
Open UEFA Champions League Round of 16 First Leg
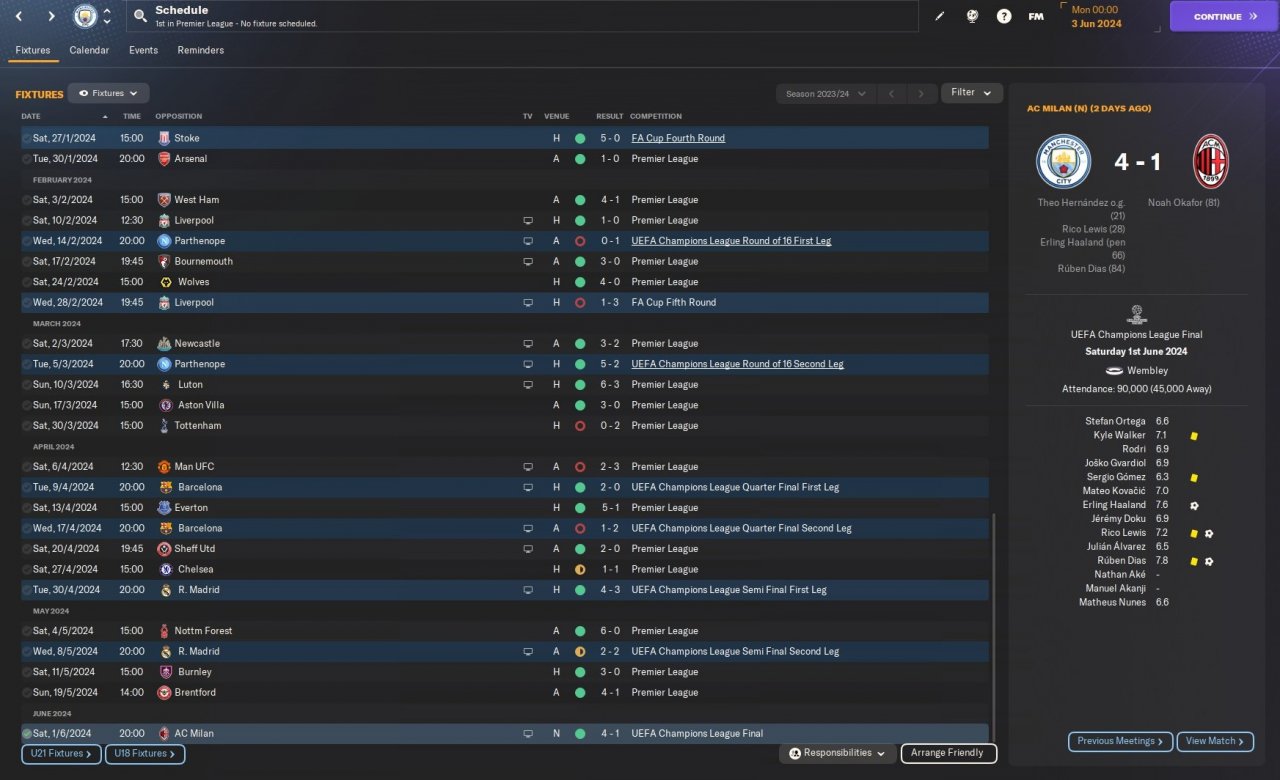click(x=731, y=241)
